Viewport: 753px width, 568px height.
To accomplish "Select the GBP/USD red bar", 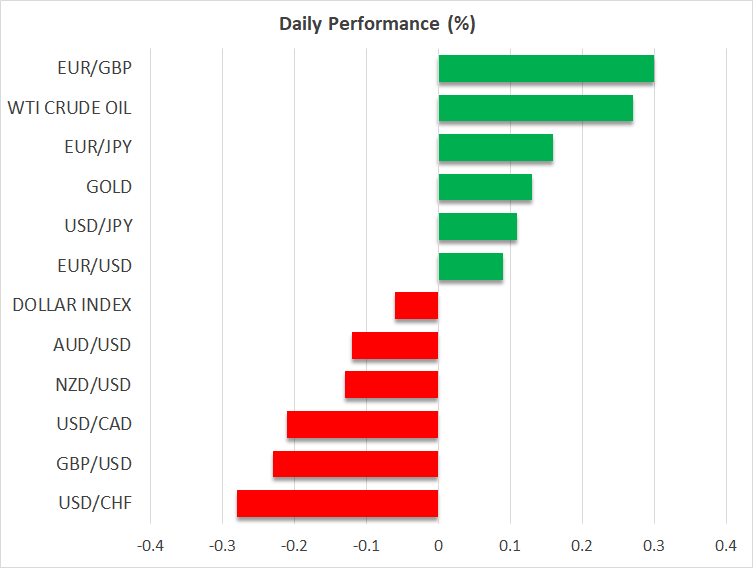I will point(355,464).
